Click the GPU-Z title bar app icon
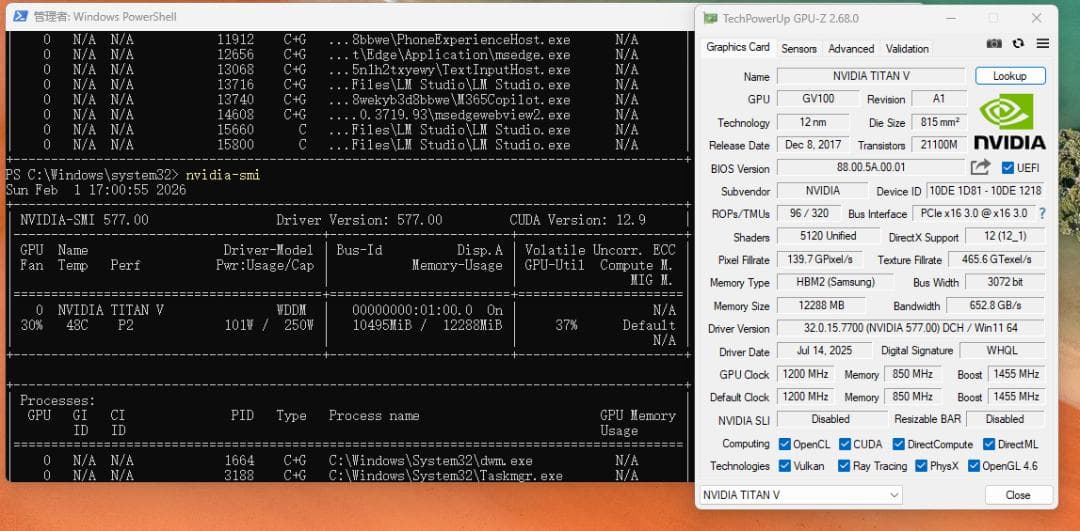 coord(710,18)
